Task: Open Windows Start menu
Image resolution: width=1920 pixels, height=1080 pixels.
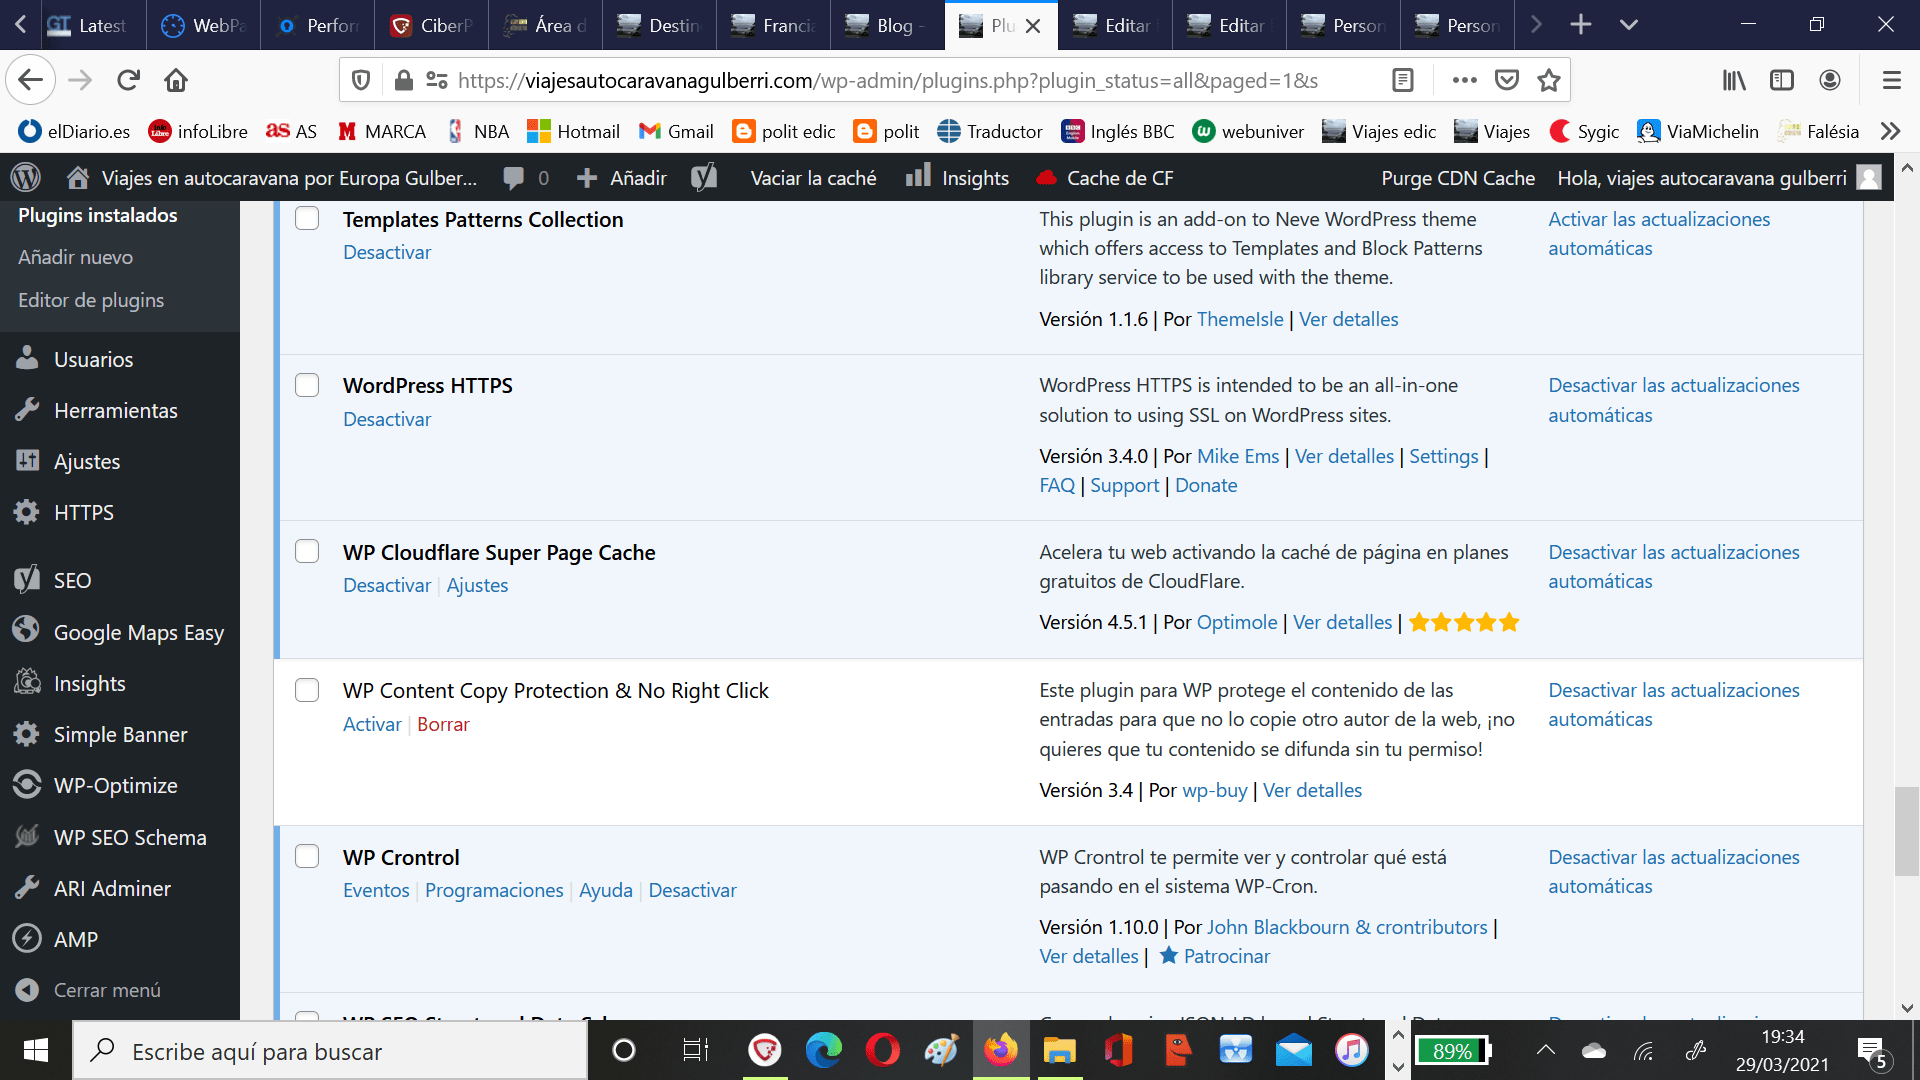Action: [x=36, y=1050]
